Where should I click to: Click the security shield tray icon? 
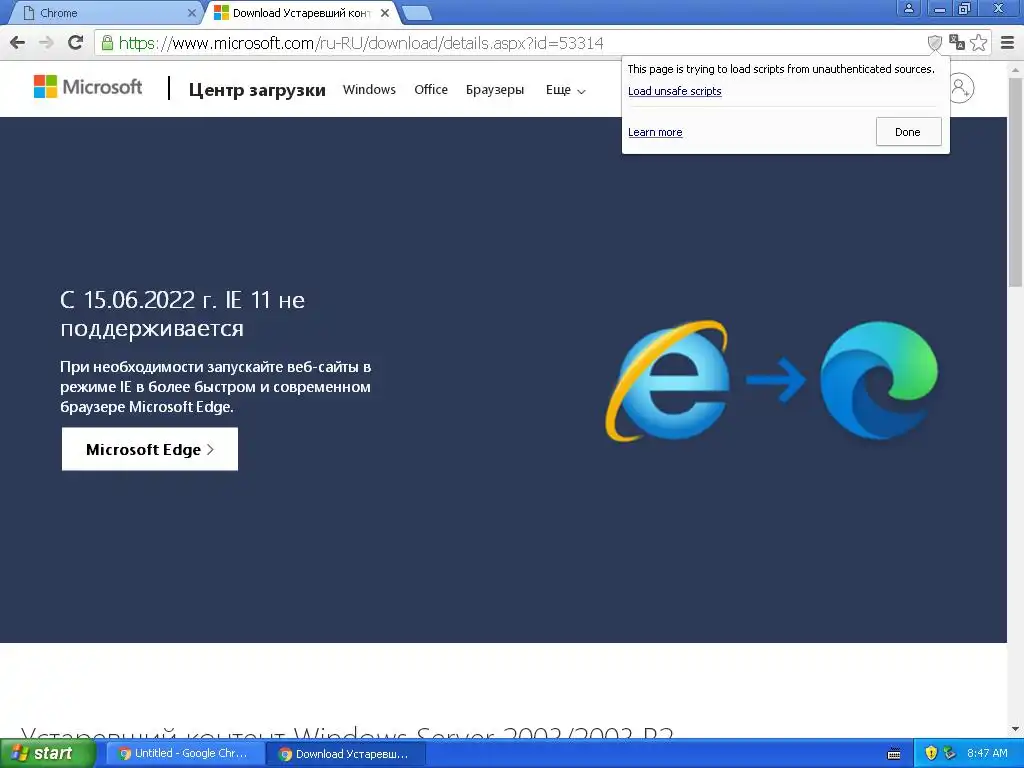[932, 754]
